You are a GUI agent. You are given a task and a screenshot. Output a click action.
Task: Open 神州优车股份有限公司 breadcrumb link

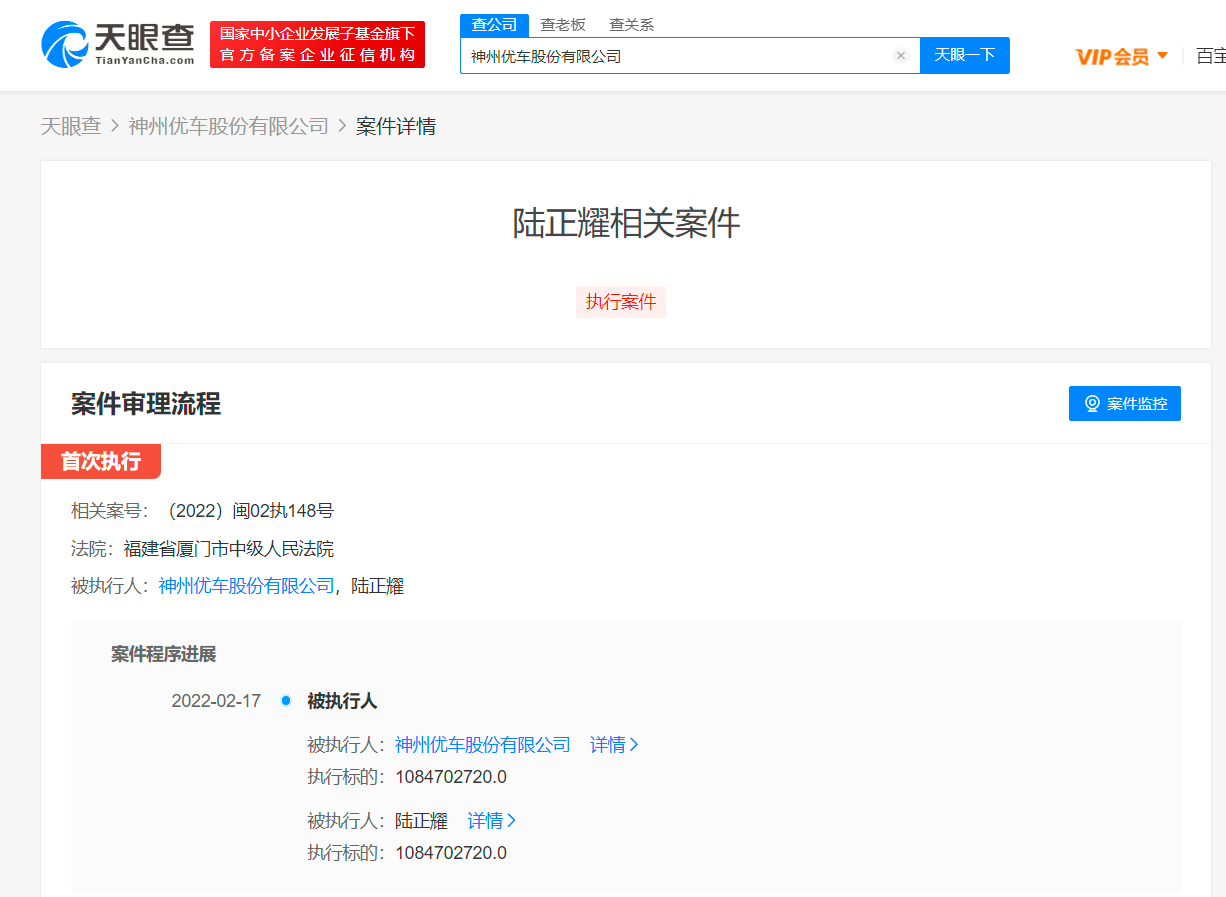(228, 126)
